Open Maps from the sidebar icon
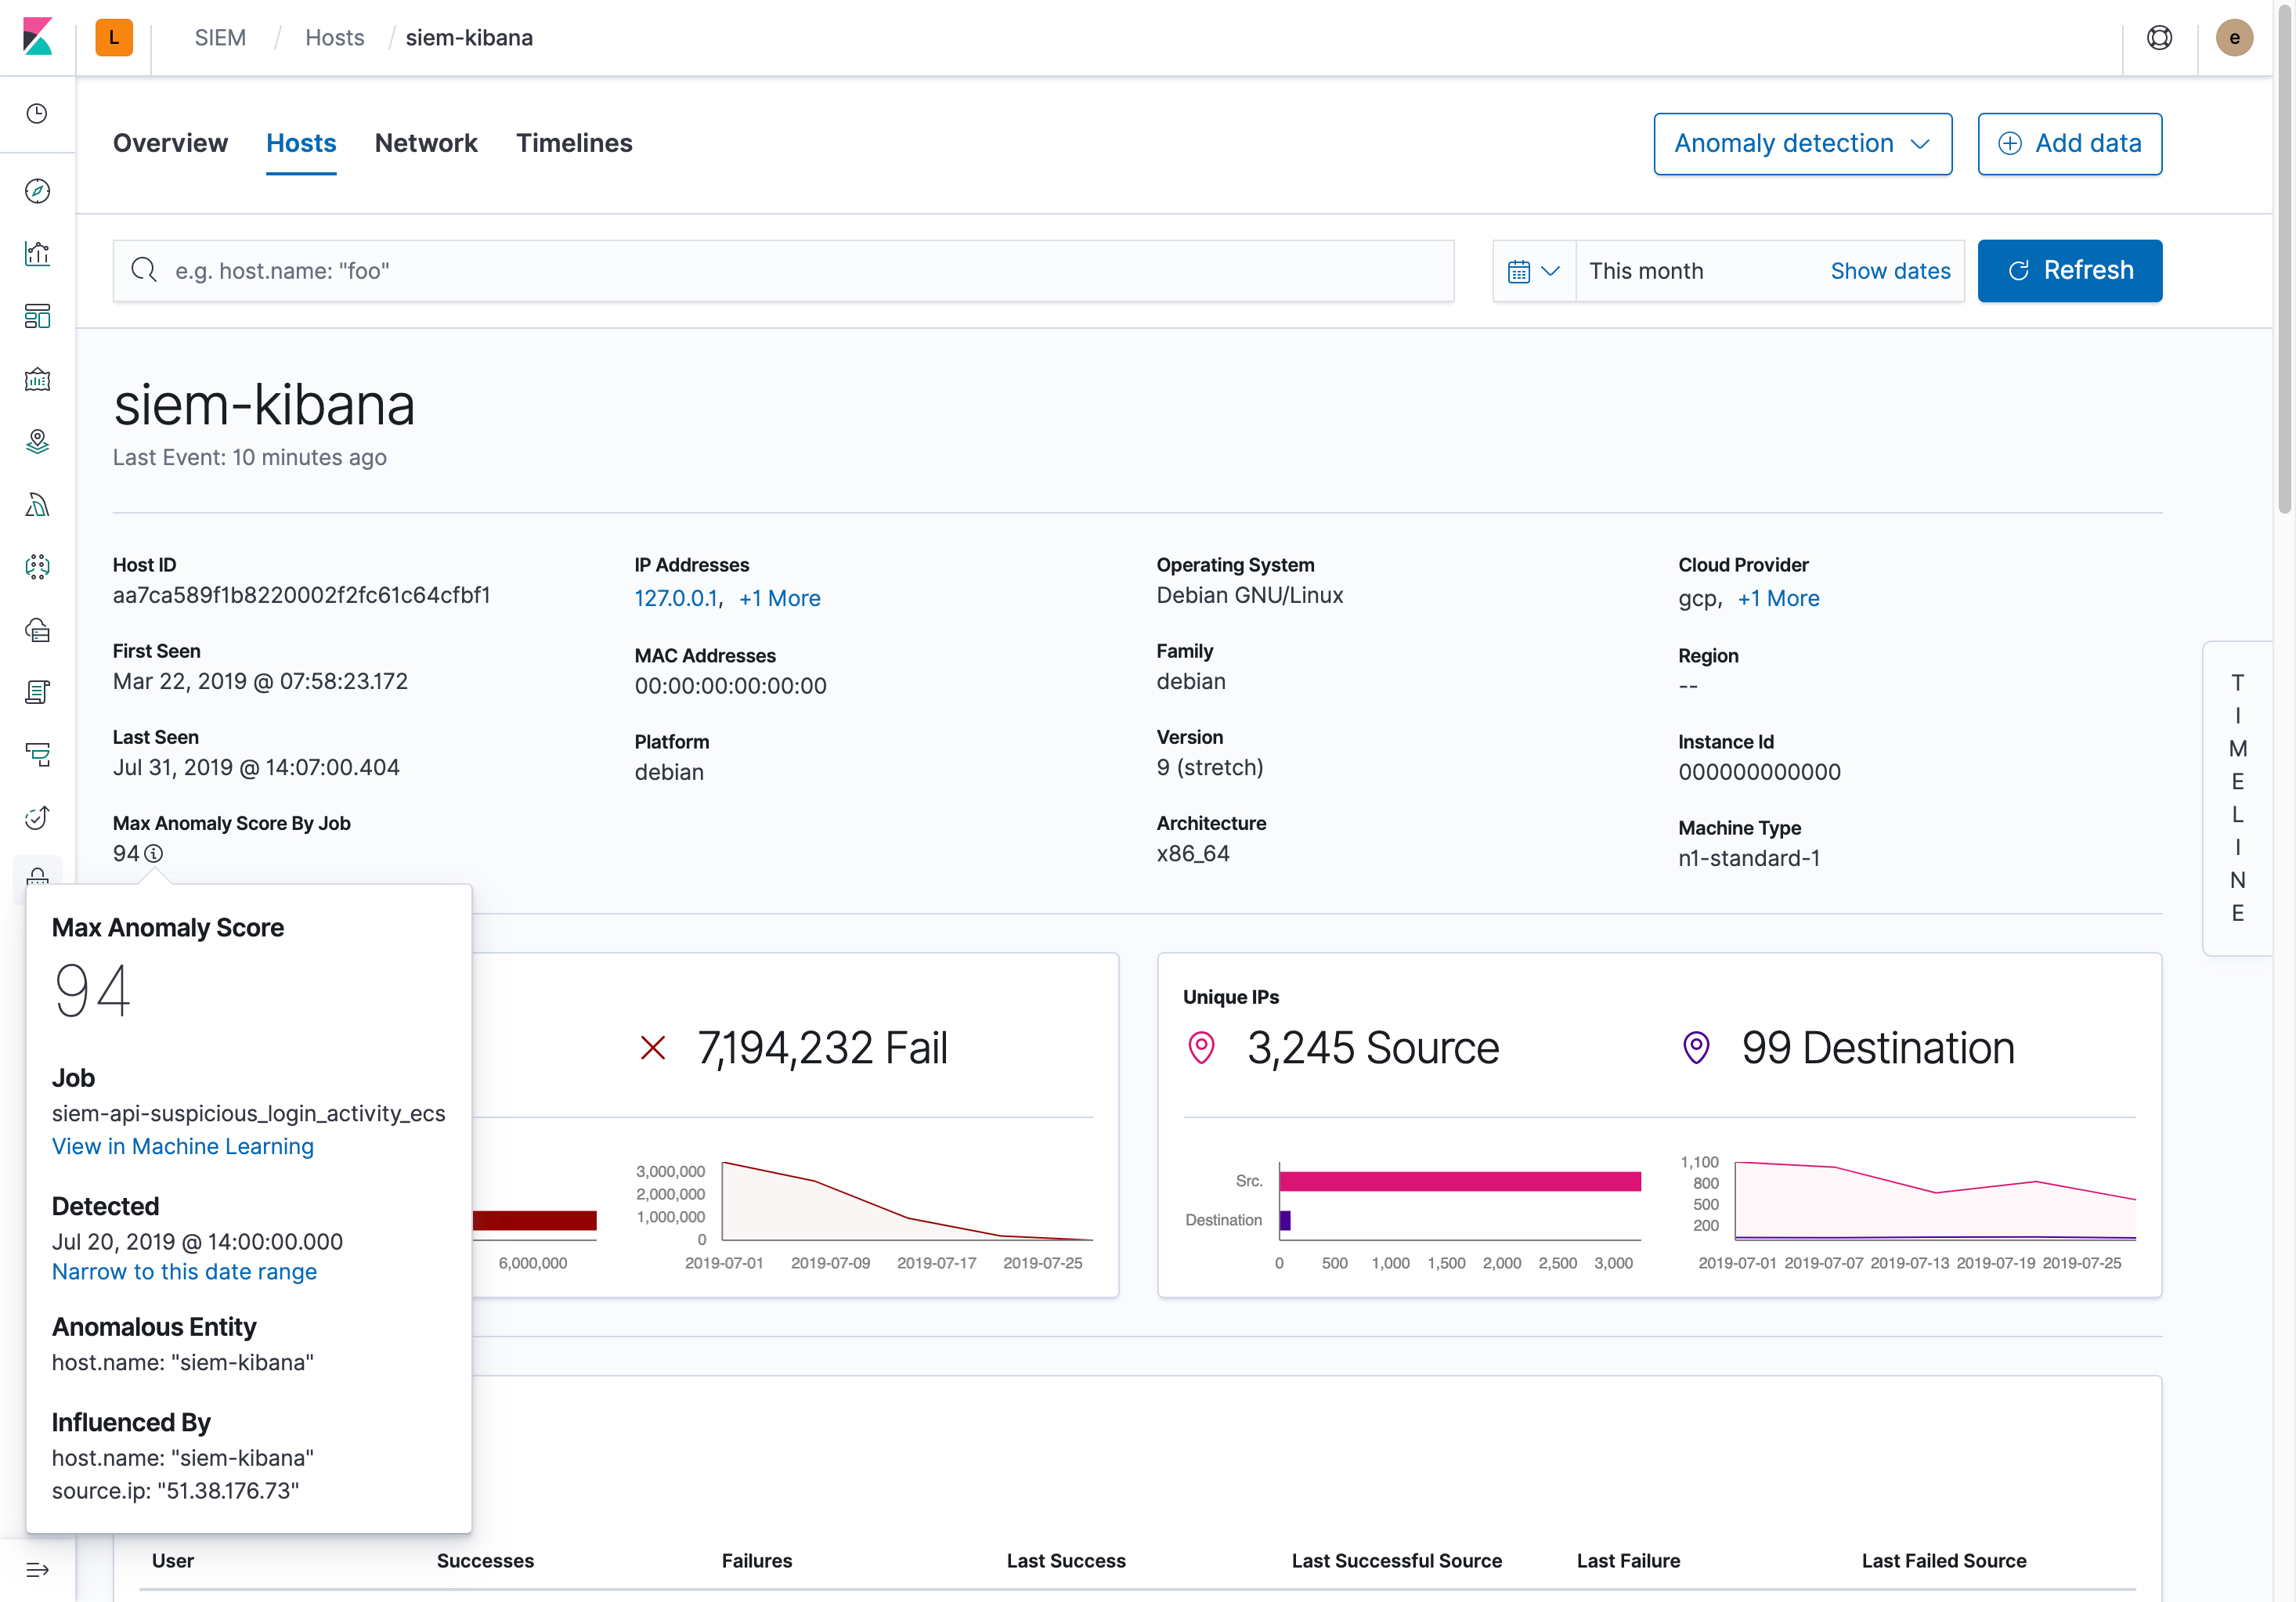The image size is (2296, 1602). tap(37, 442)
